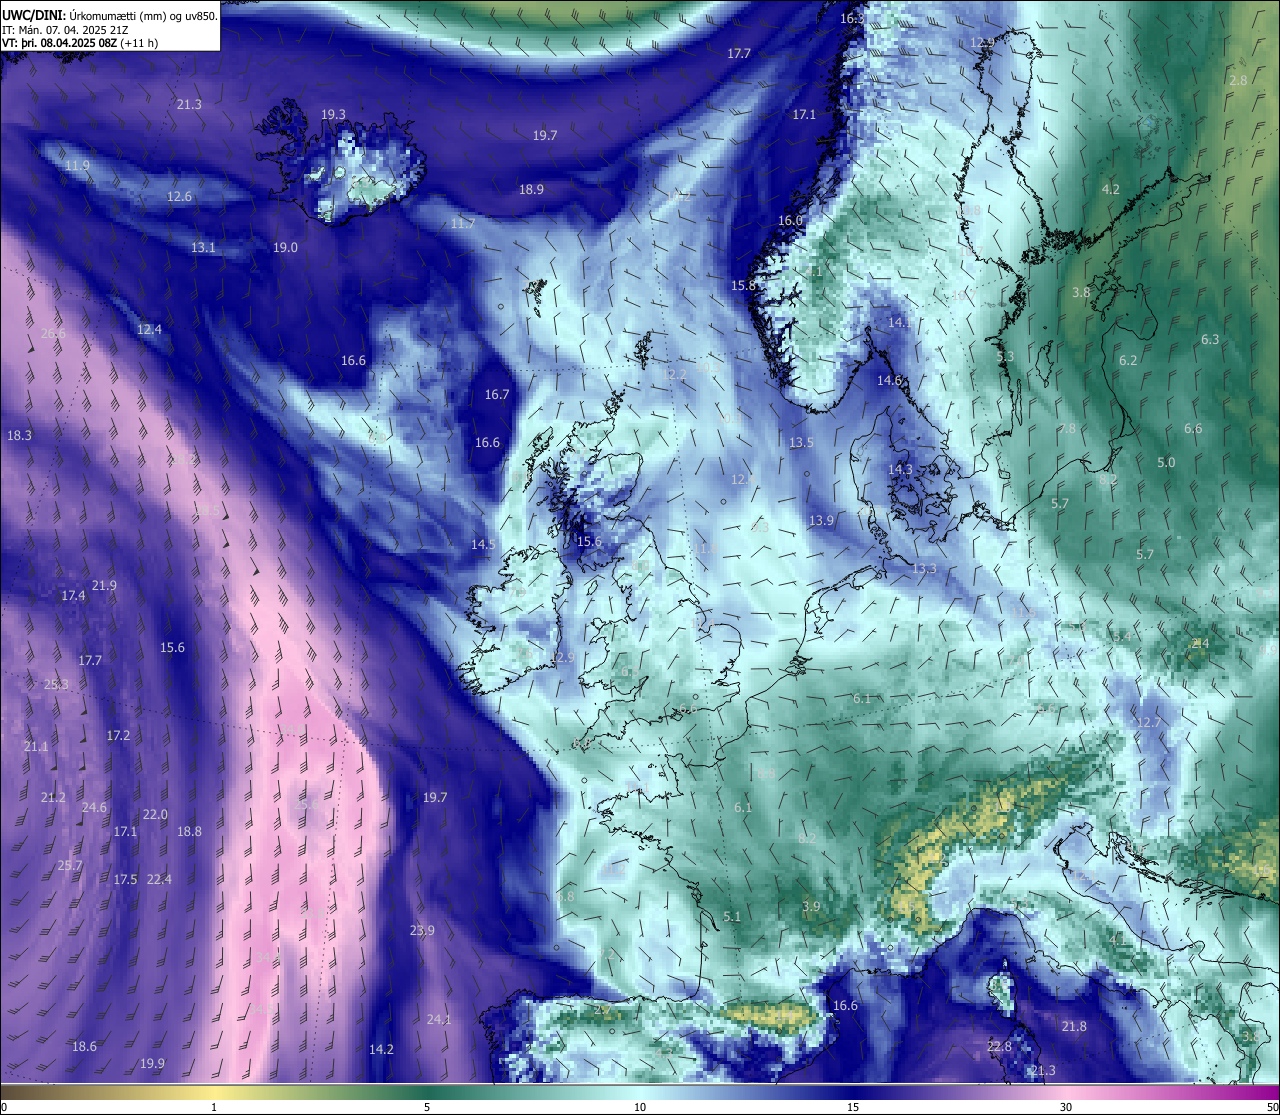Viewport: 1280px width, 1115px height.
Task: Click the 25.7 map value
Action: tap(70, 866)
